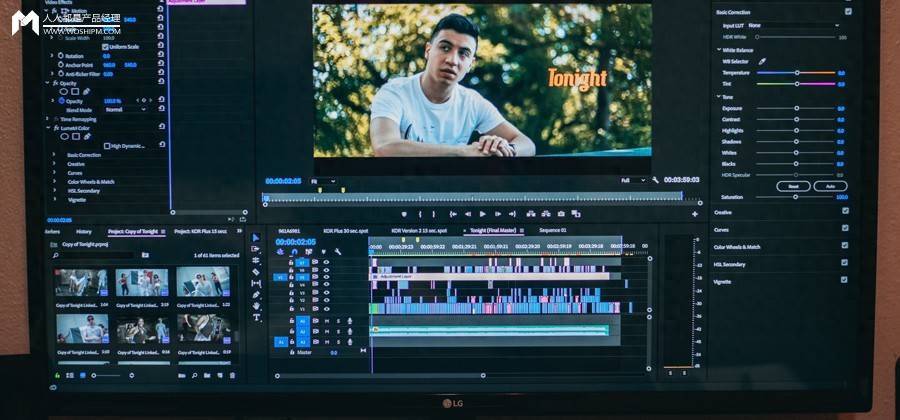
Task: Click the WB Selector eyedropper
Action: [762, 61]
